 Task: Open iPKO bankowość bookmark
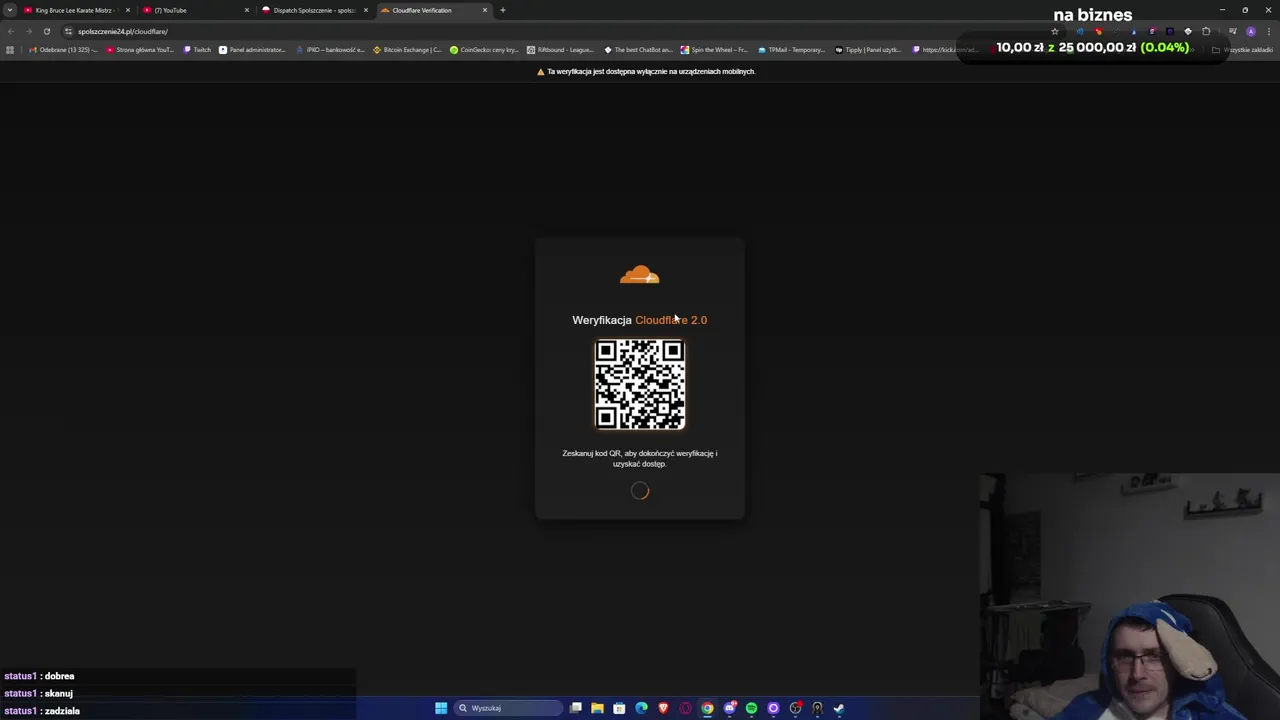[x=330, y=50]
